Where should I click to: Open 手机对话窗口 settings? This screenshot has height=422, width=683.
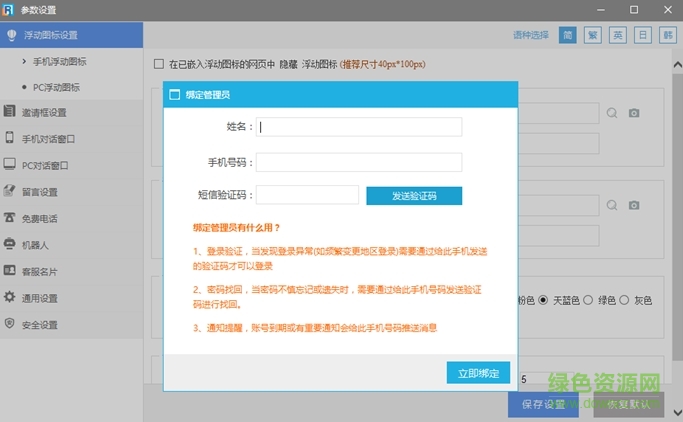tap(48, 139)
